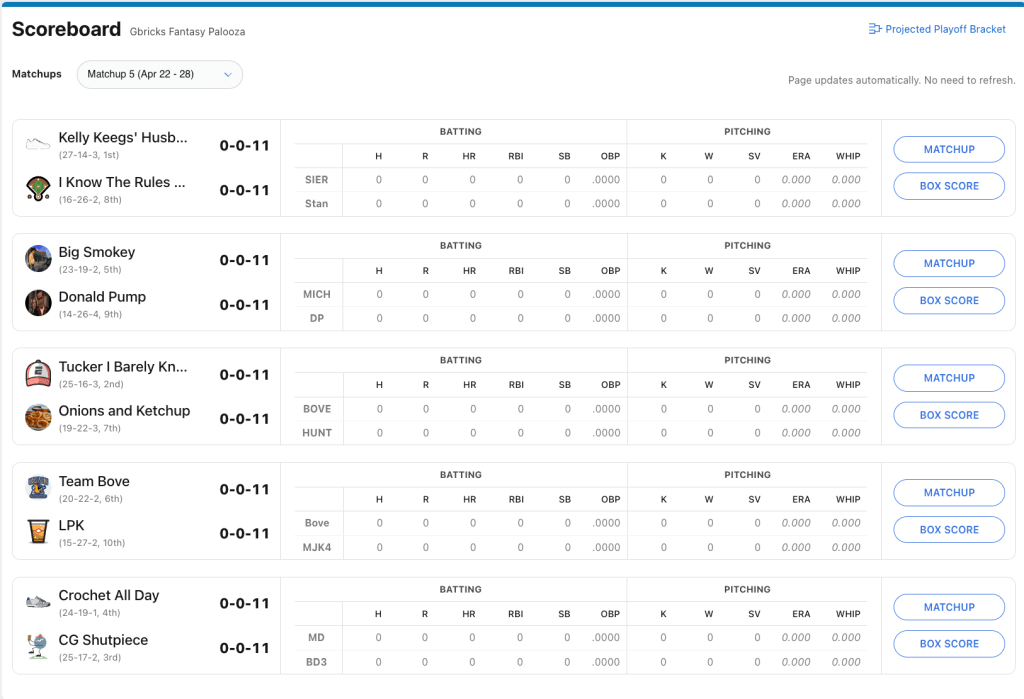Open BOX SCORE for Kelly Keegs' matchup
This screenshot has width=1024, height=699.
click(x=948, y=186)
